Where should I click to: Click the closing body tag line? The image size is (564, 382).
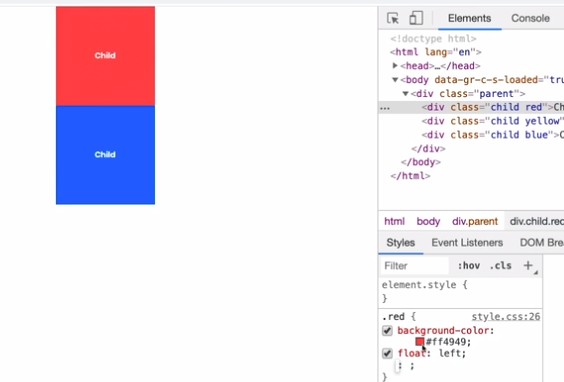pos(421,162)
